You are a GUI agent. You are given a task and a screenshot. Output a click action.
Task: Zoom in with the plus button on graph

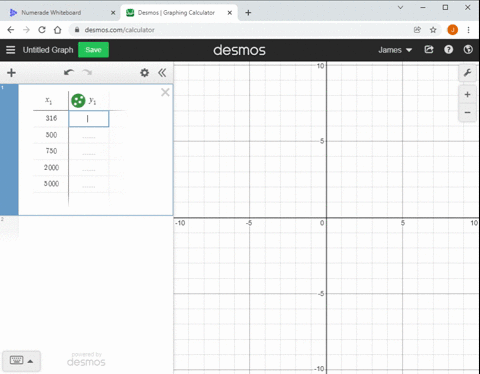(467, 95)
